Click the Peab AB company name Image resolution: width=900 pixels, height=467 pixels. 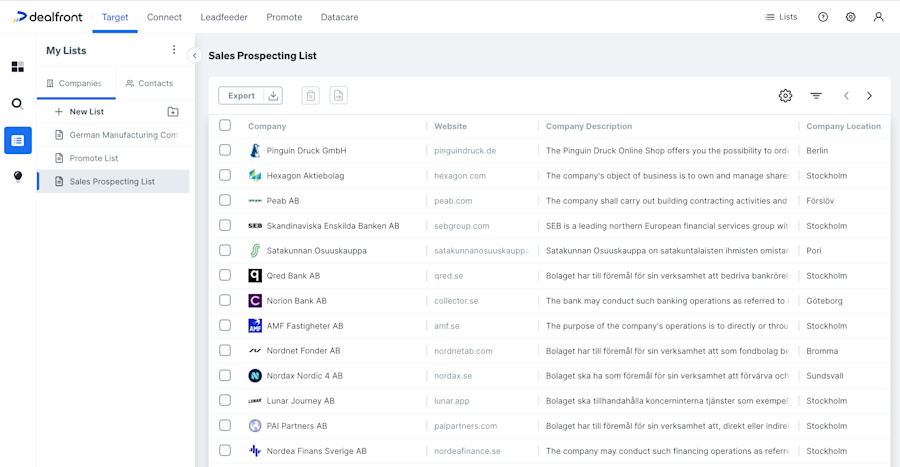pyautogui.click(x=283, y=201)
